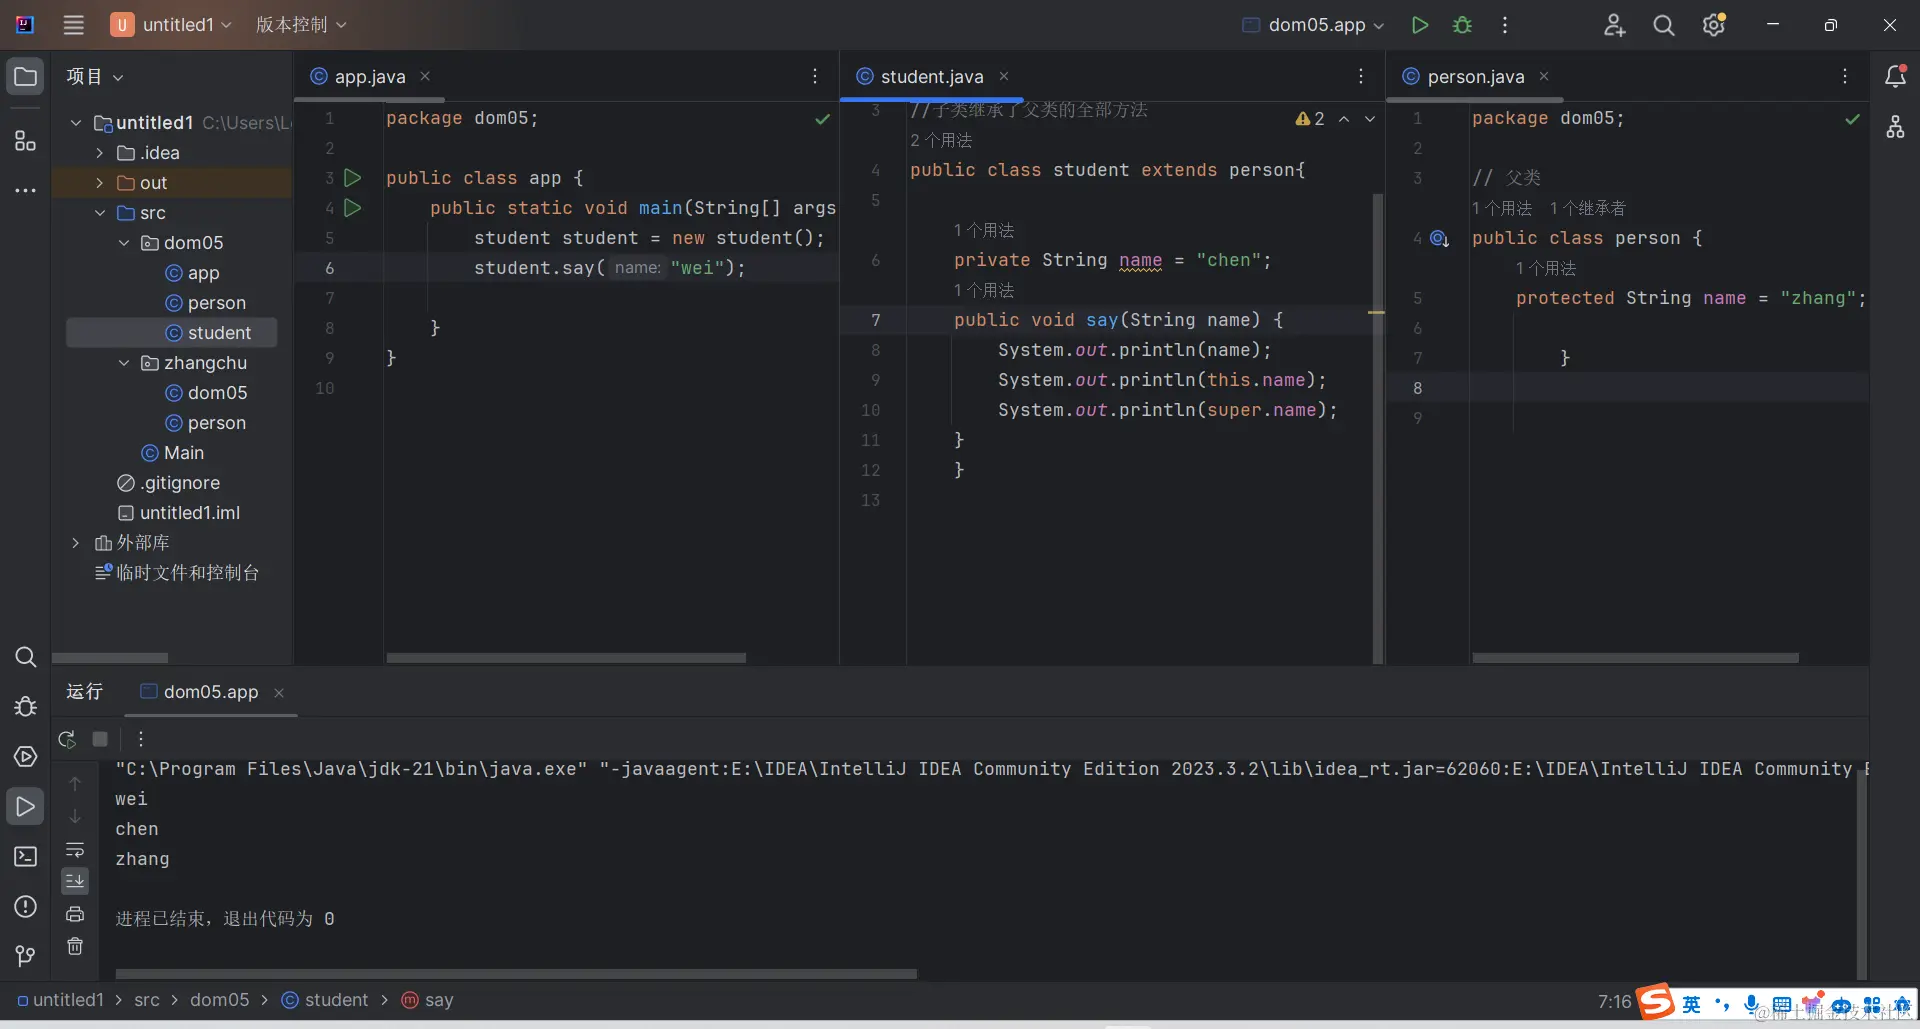Click 2 个用法 usages hint
The image size is (1920, 1029).
click(x=941, y=140)
